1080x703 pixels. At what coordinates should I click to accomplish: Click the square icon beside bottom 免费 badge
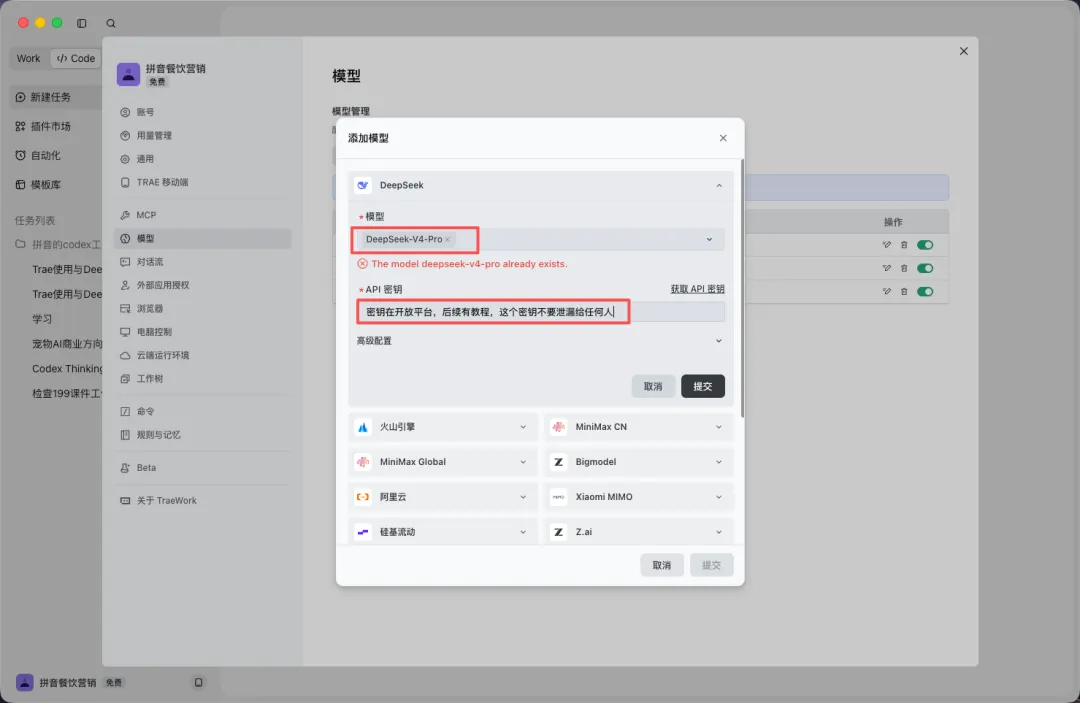(x=198, y=682)
